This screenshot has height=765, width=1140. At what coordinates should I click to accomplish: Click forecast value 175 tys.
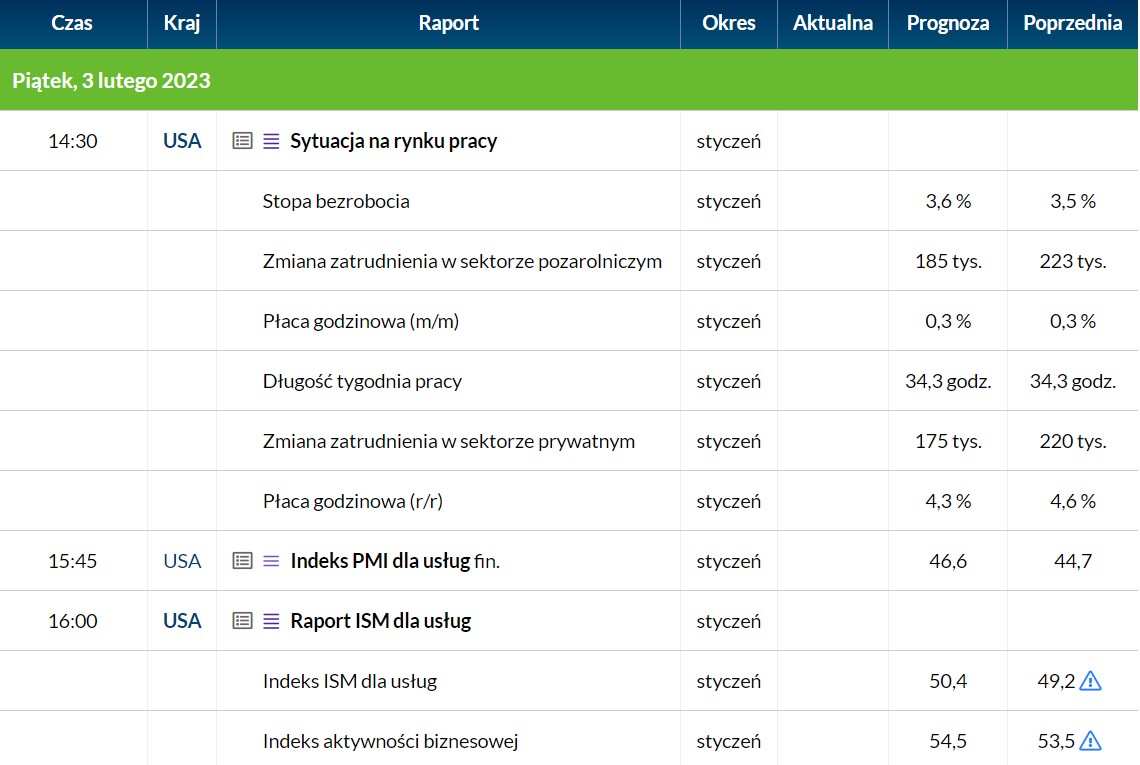(x=948, y=441)
